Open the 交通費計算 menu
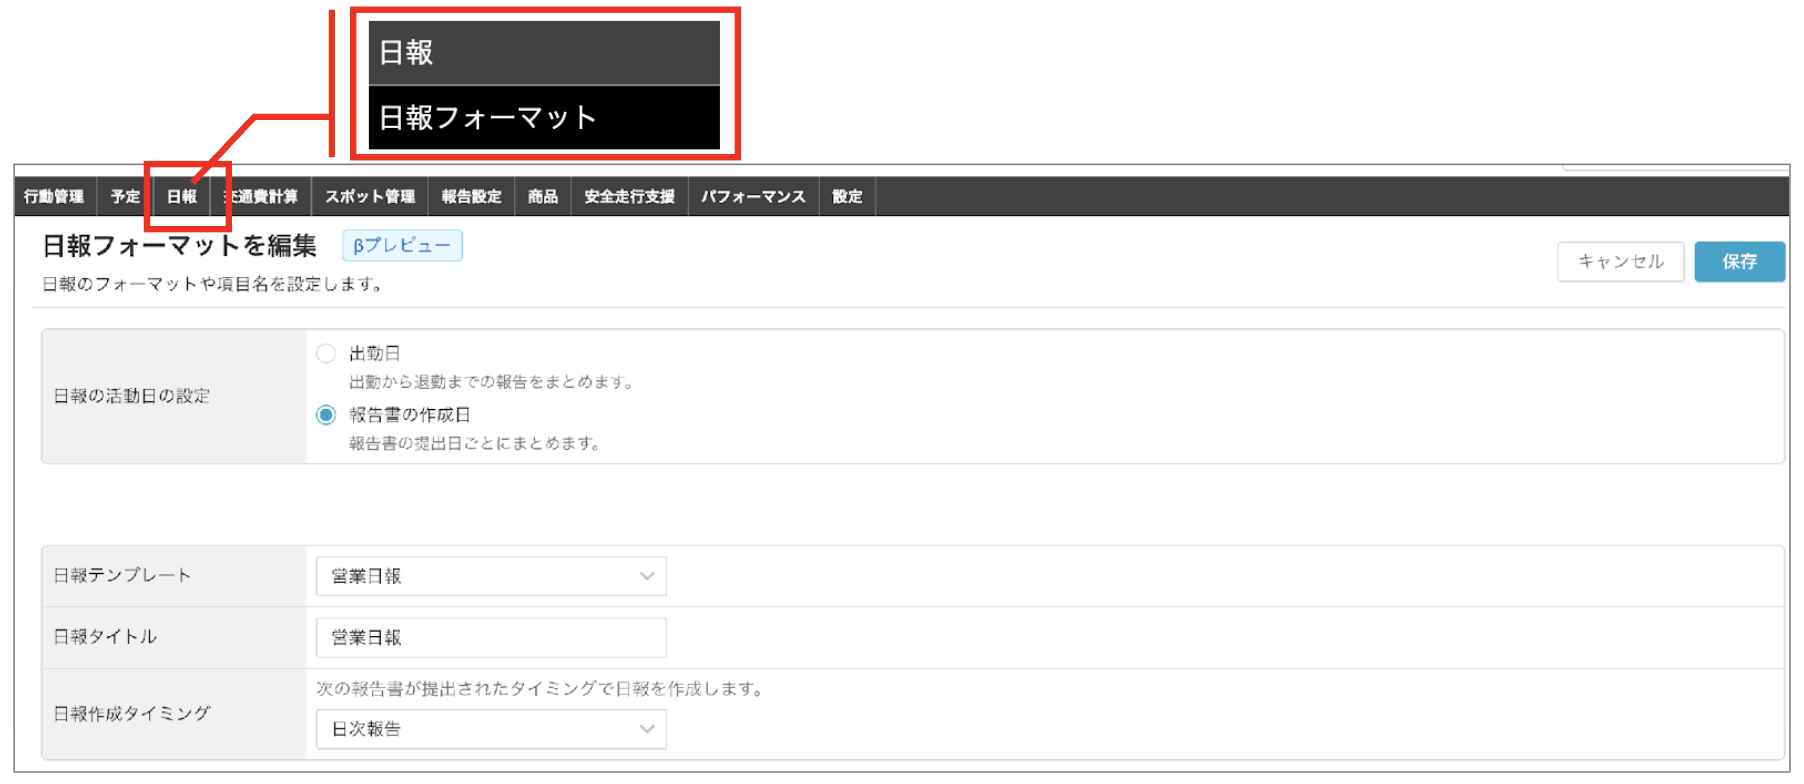 (261, 196)
